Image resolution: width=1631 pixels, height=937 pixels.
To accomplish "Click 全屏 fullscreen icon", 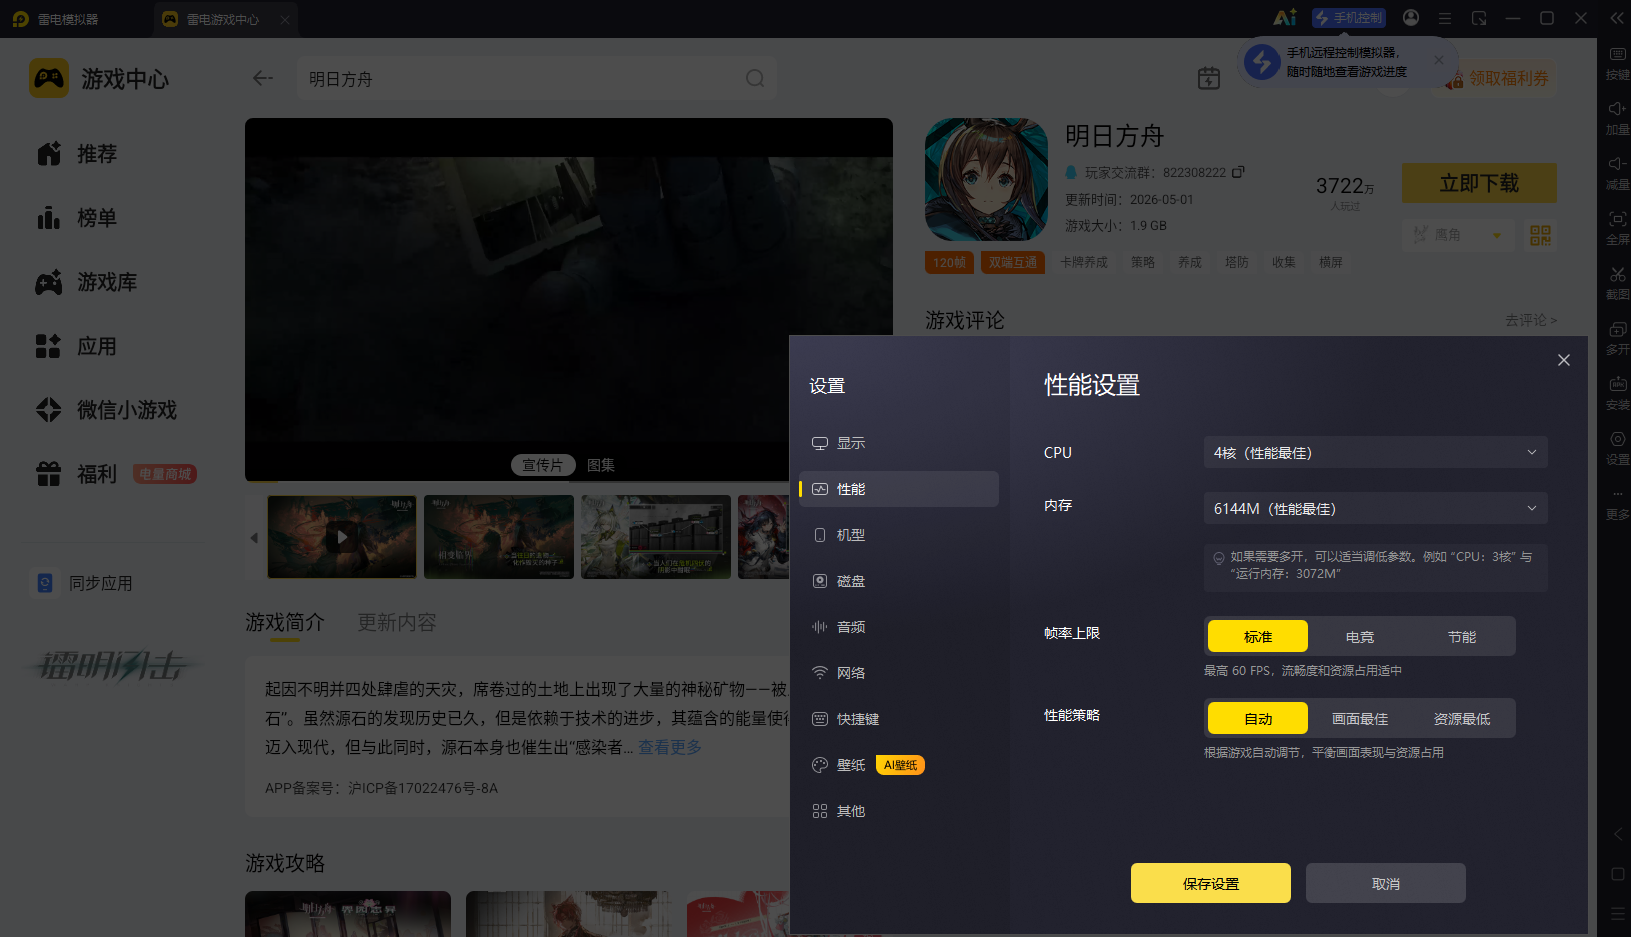I will click(1617, 228).
